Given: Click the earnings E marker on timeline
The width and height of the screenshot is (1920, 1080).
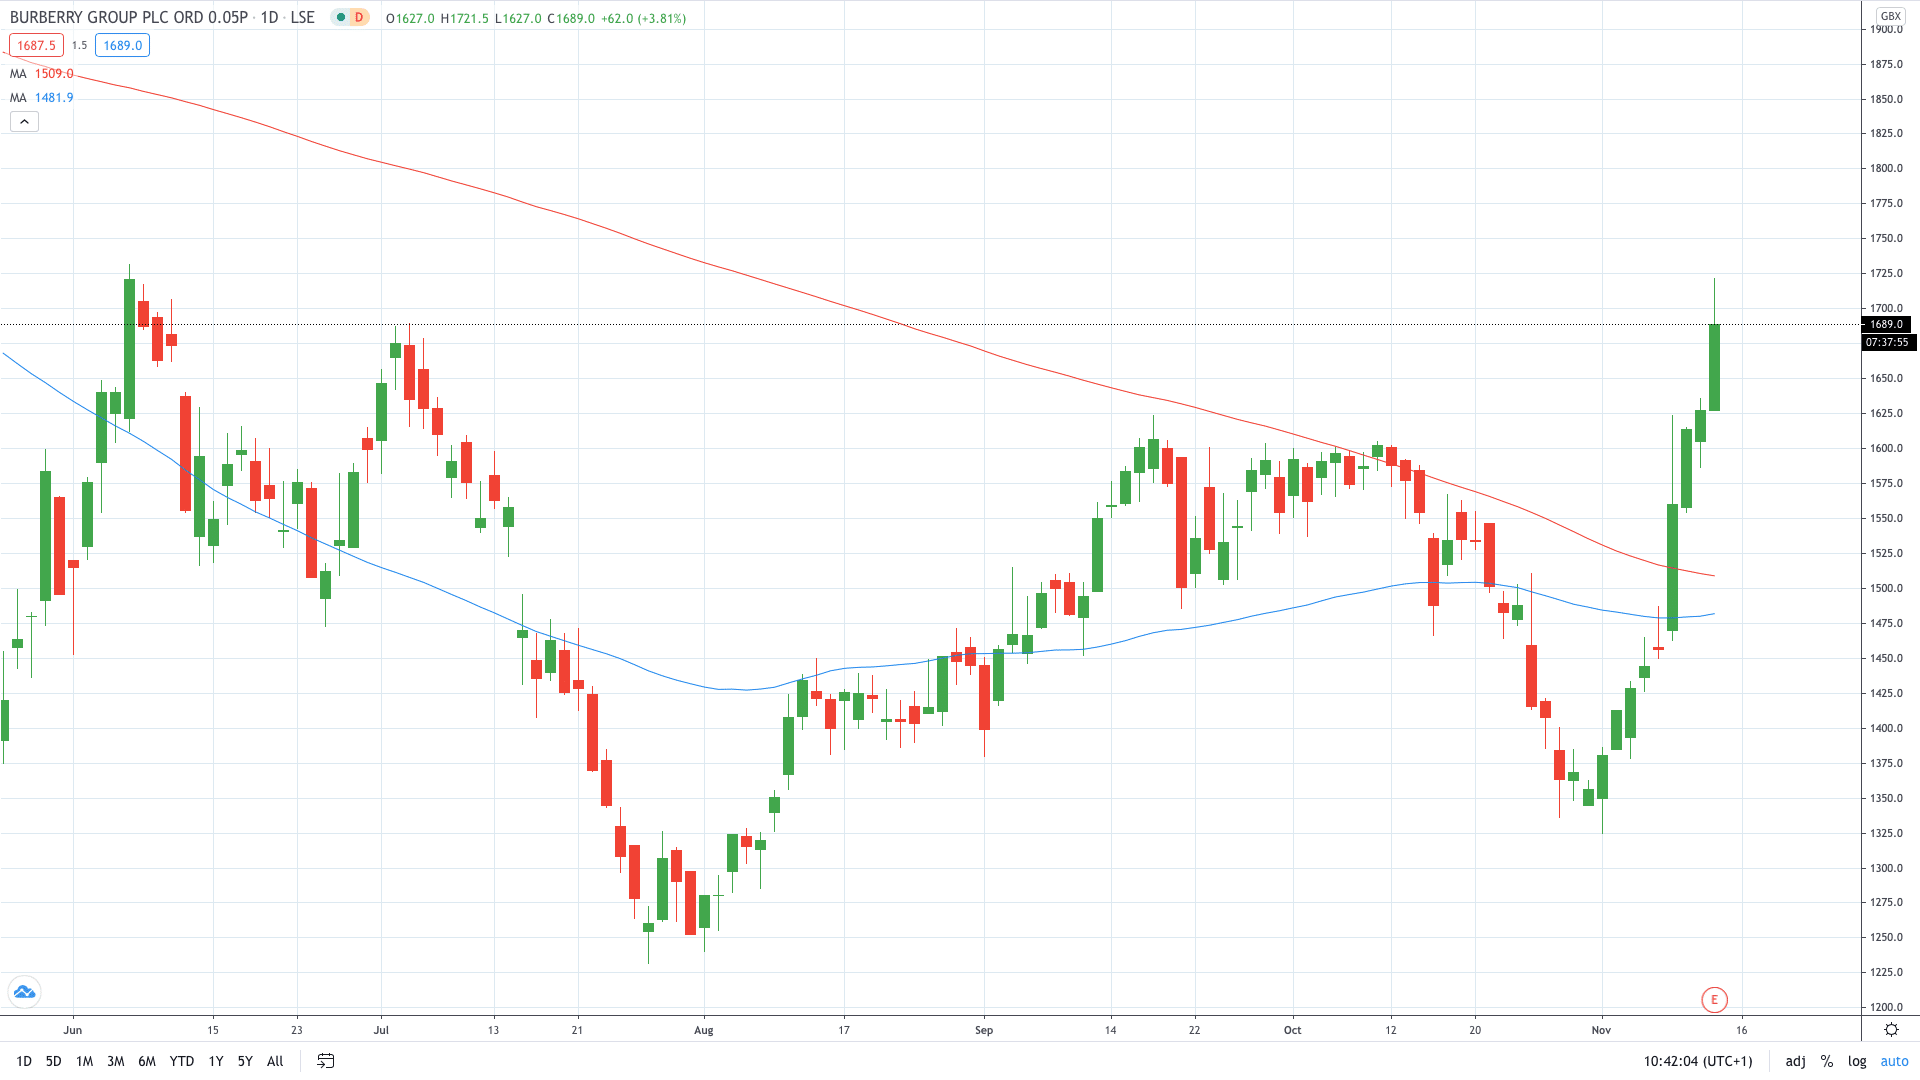Looking at the screenshot, I should click(x=1714, y=999).
